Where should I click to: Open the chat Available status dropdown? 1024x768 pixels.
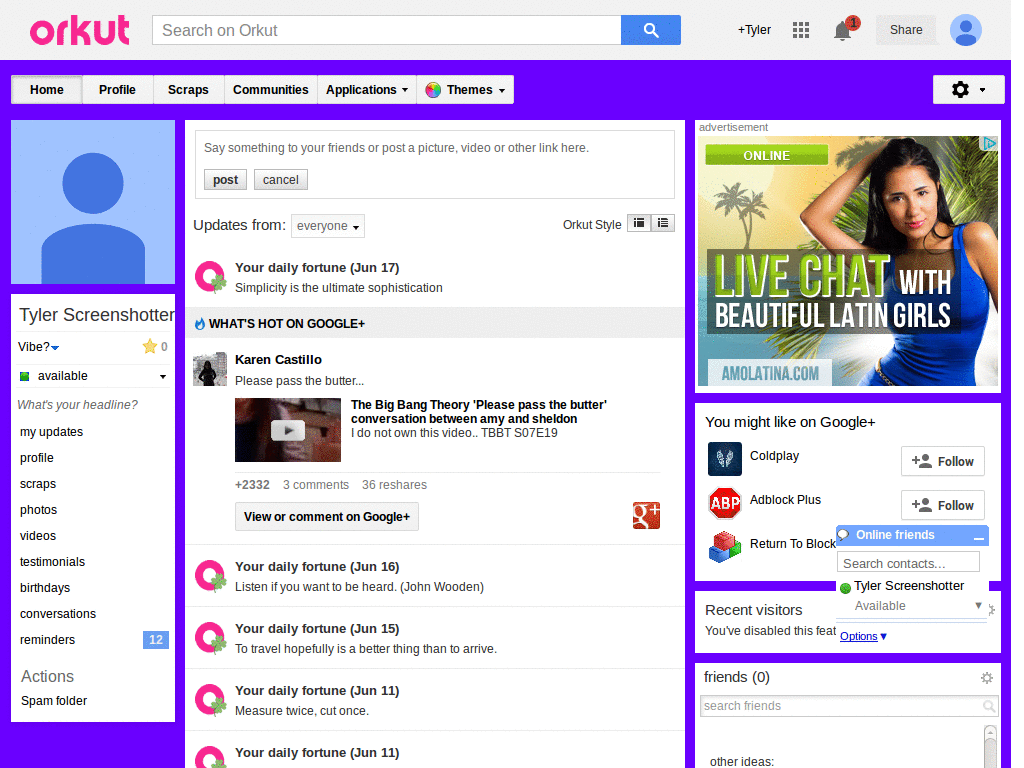pos(978,605)
